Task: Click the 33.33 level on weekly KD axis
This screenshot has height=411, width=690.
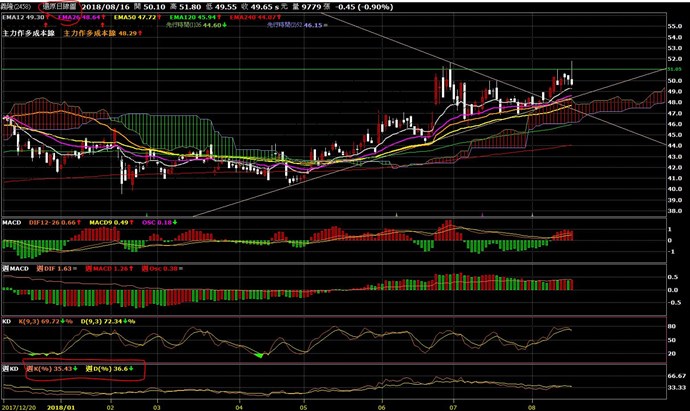Action: tap(677, 388)
